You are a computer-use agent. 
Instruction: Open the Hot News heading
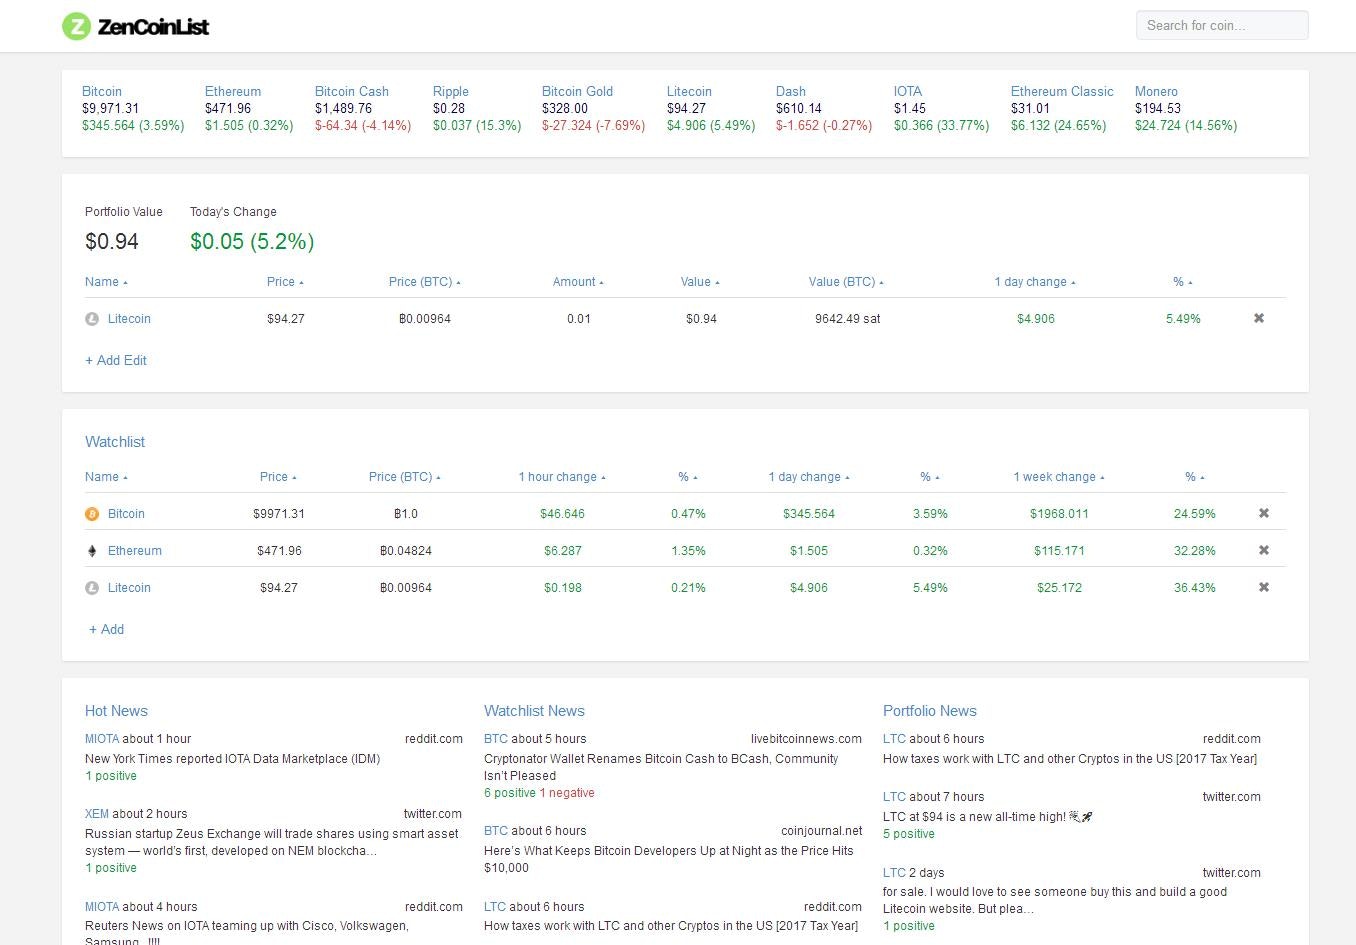coord(116,711)
